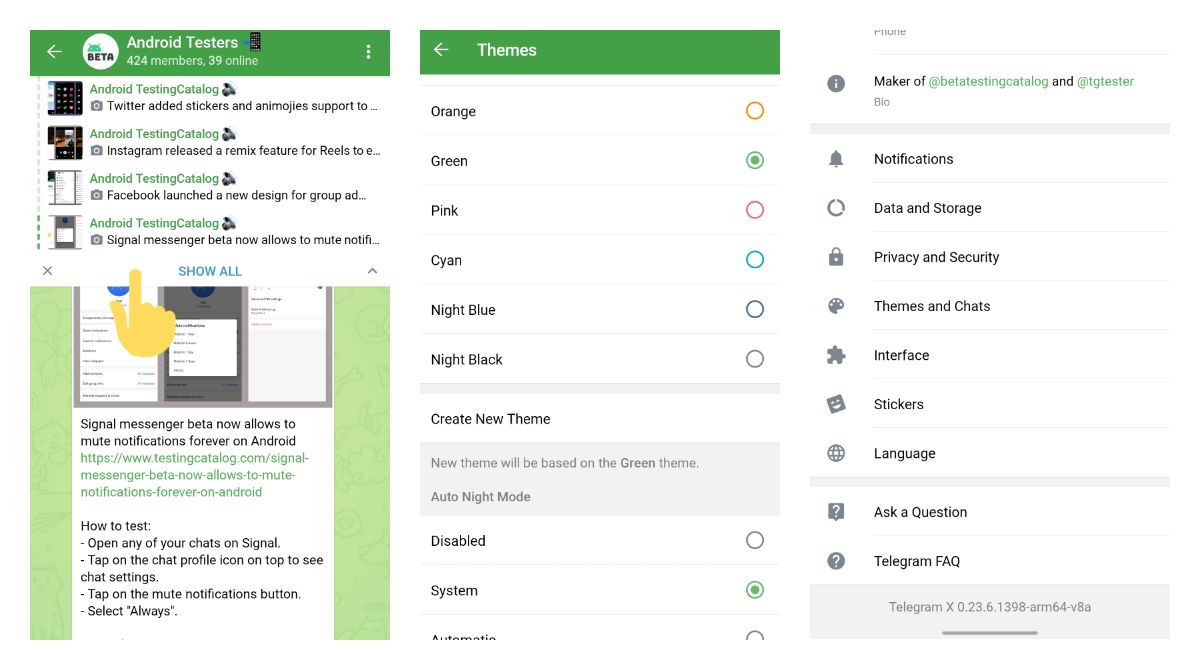This screenshot has height=670, width=1200.
Task: Tap the Android Testers BETA group avatar
Action: coord(100,51)
